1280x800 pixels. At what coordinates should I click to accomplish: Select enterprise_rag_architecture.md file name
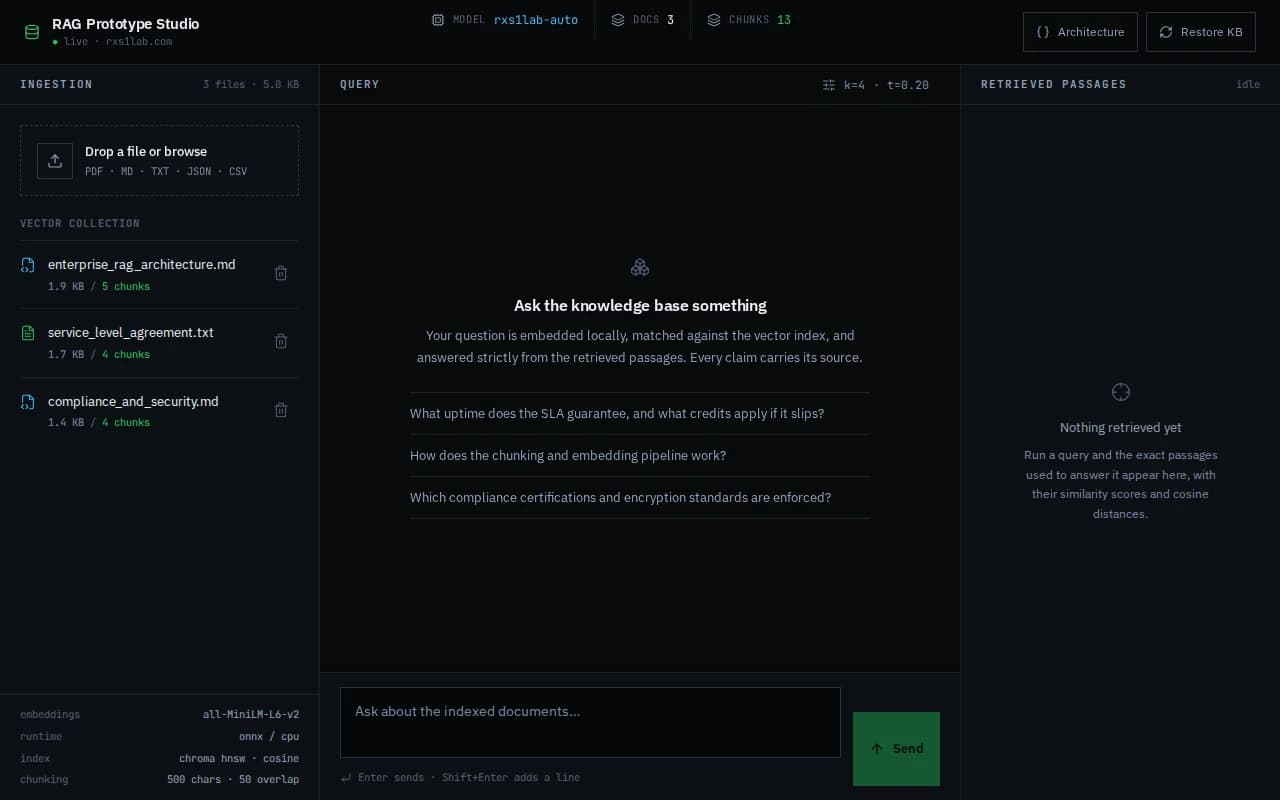[142, 265]
